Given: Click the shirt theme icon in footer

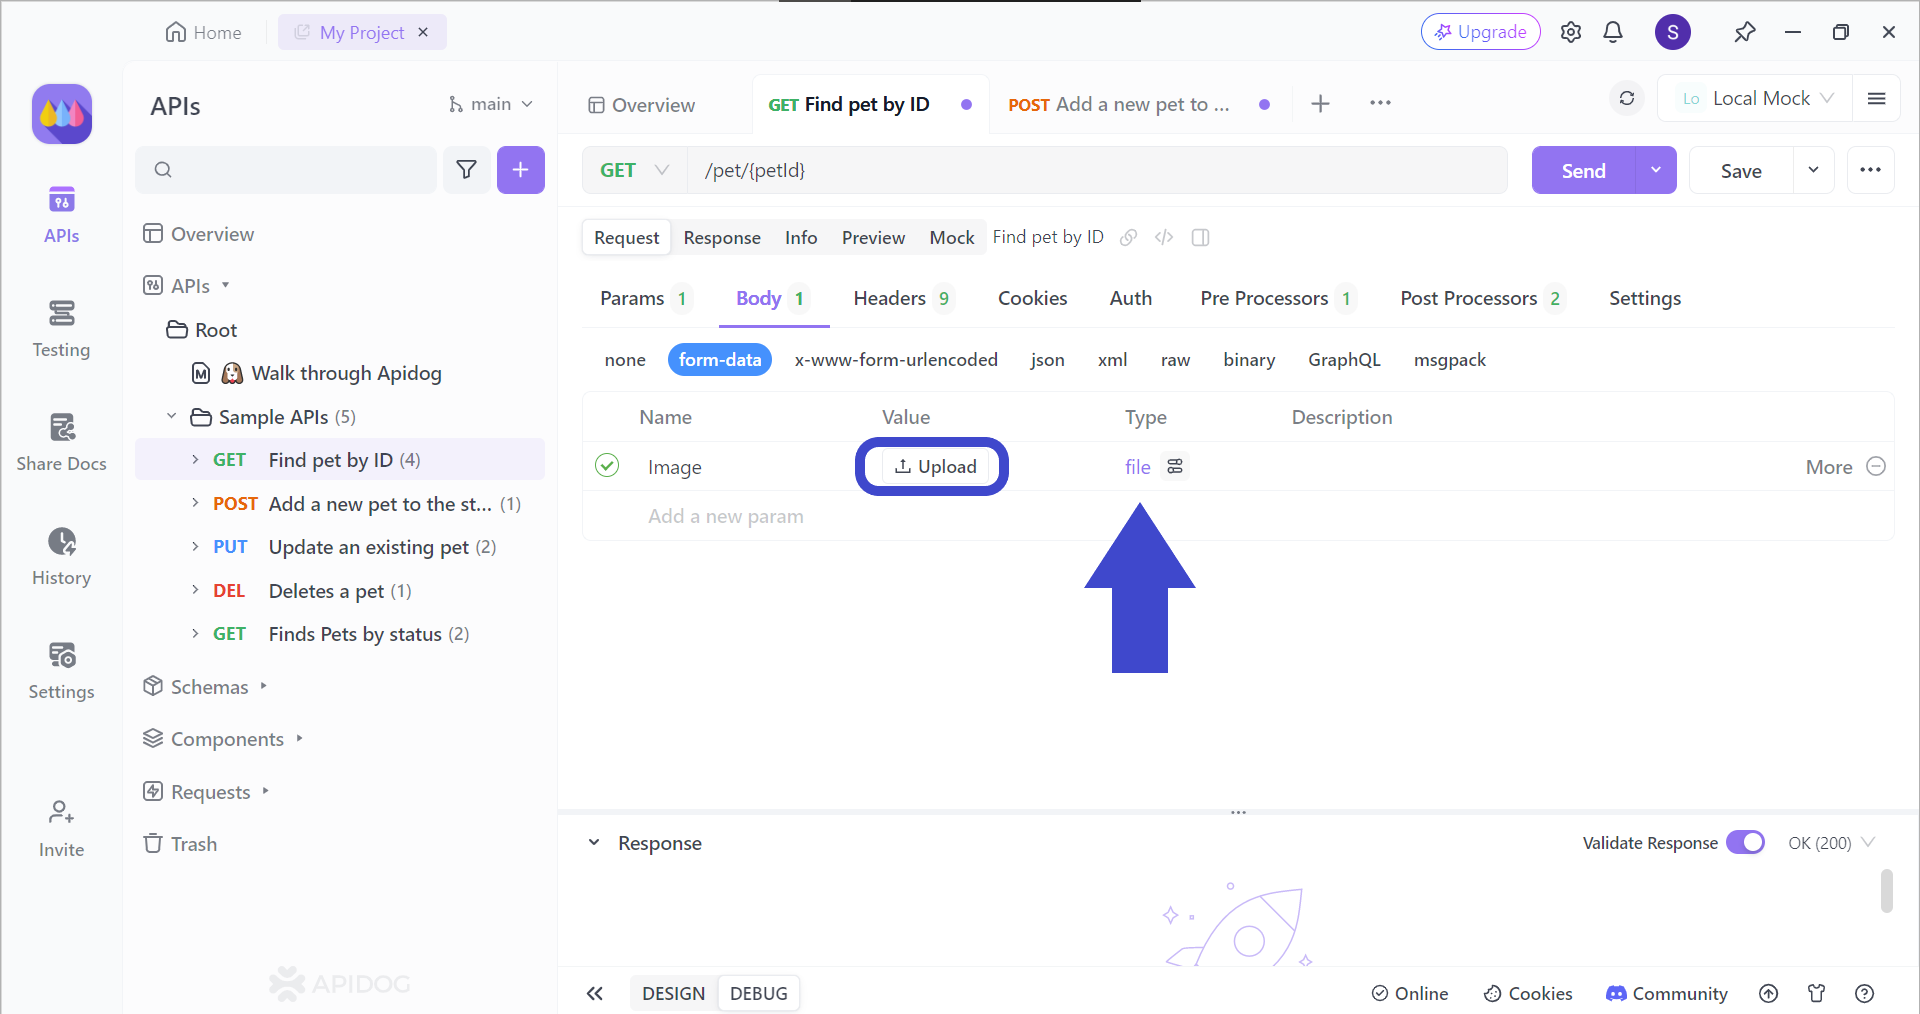Looking at the screenshot, I should click(1816, 993).
